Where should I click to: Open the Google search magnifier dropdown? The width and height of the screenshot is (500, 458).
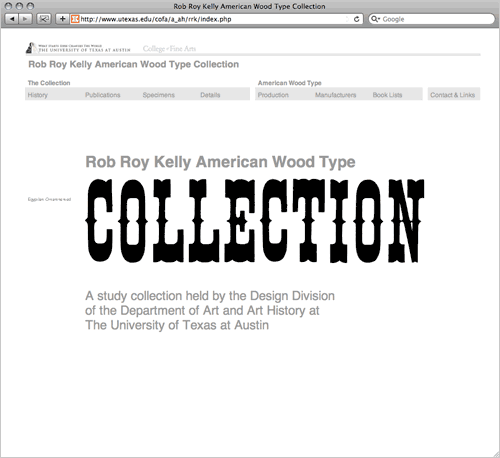375,19
